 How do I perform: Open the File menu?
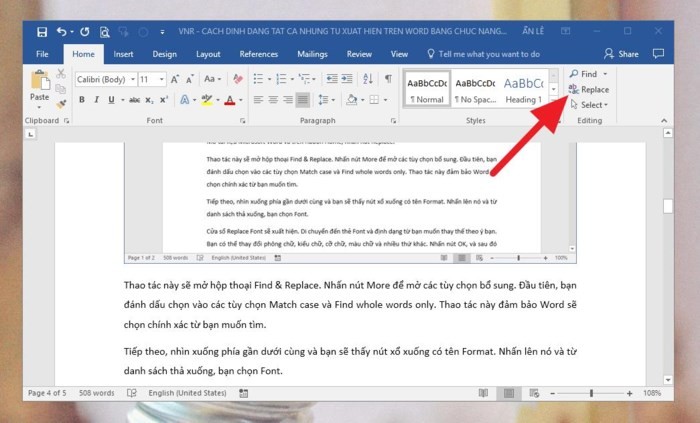[x=42, y=54]
